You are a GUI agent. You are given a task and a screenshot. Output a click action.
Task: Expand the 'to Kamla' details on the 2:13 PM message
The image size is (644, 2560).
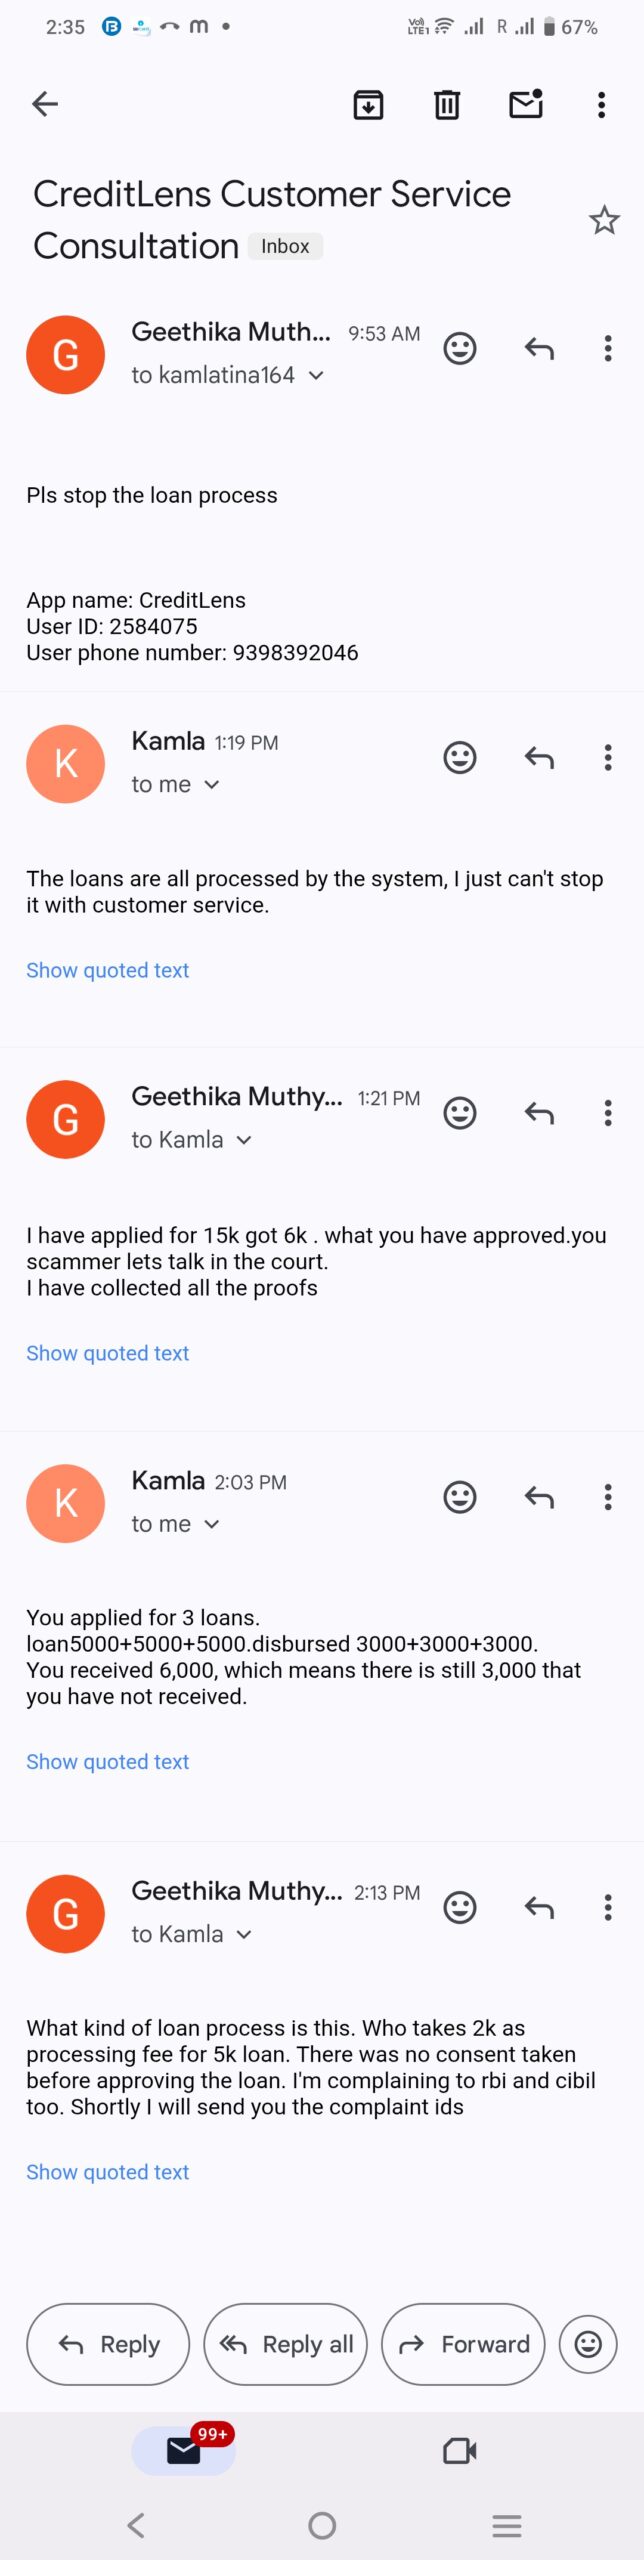tap(244, 1935)
